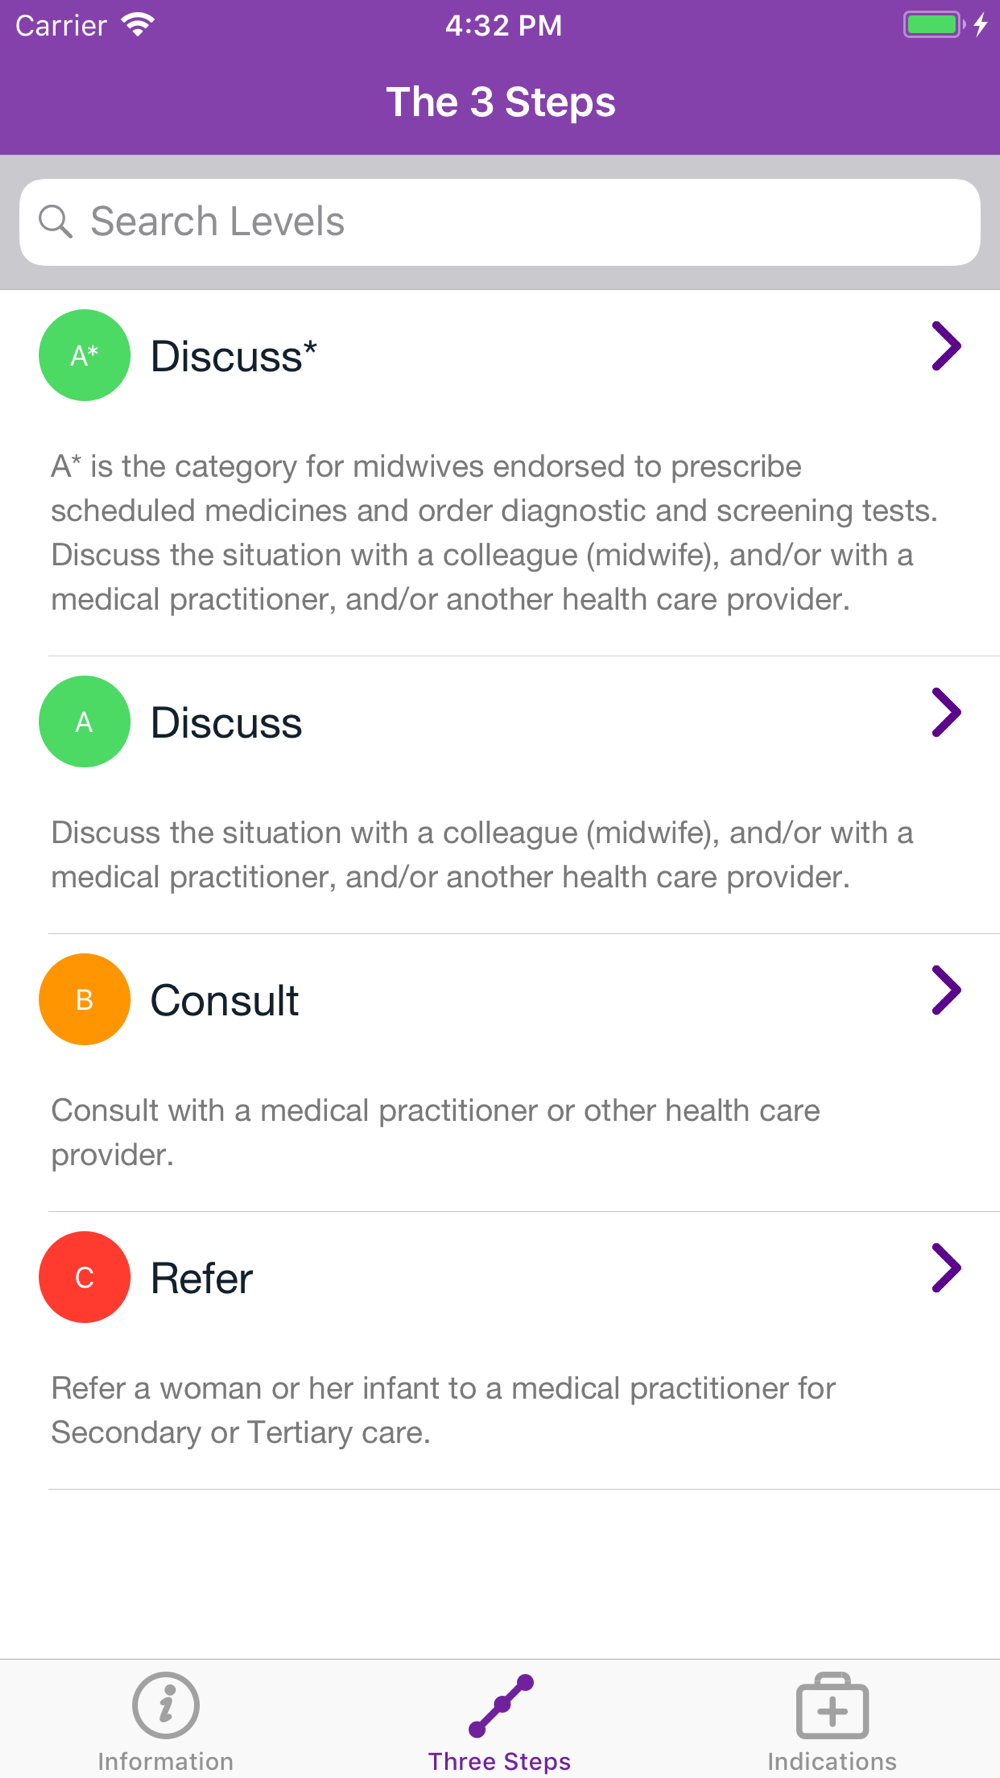The height and width of the screenshot is (1778, 1000).
Task: Tap the red C circle badge
Action: (x=84, y=1277)
